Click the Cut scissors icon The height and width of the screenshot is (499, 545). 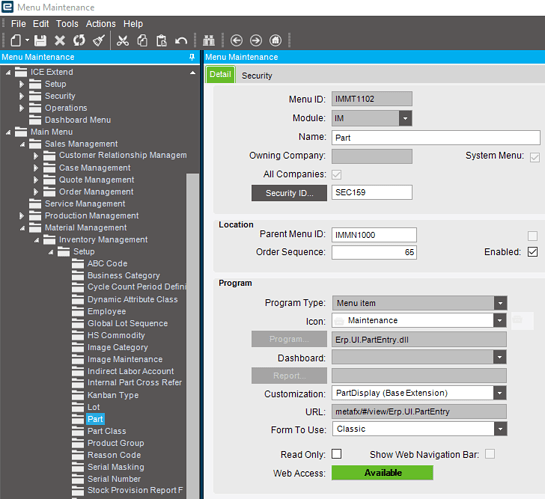coord(123,41)
